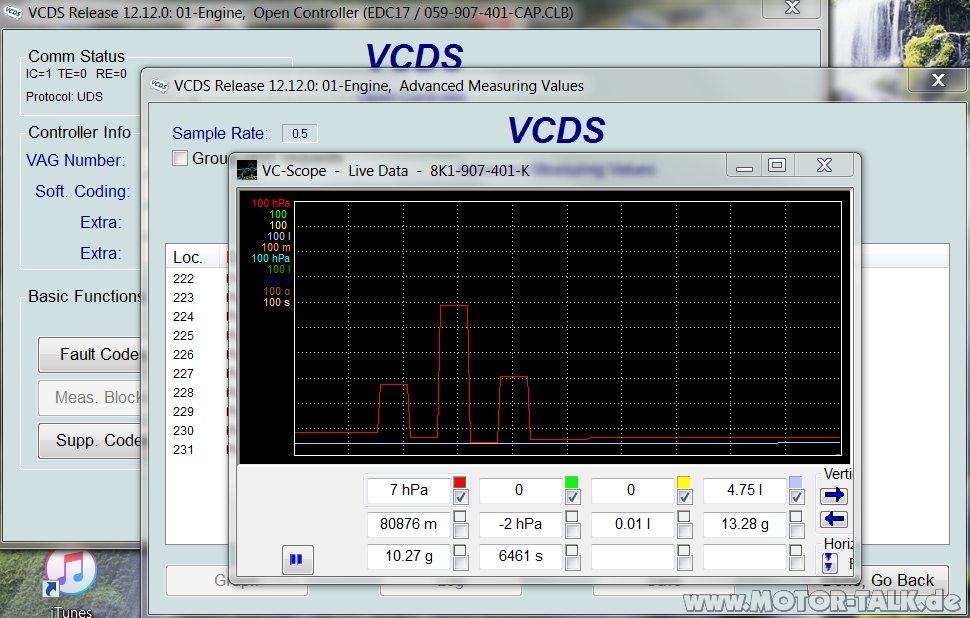Click the 4.75 l value field
The width and height of the screenshot is (970, 618).
744,490
